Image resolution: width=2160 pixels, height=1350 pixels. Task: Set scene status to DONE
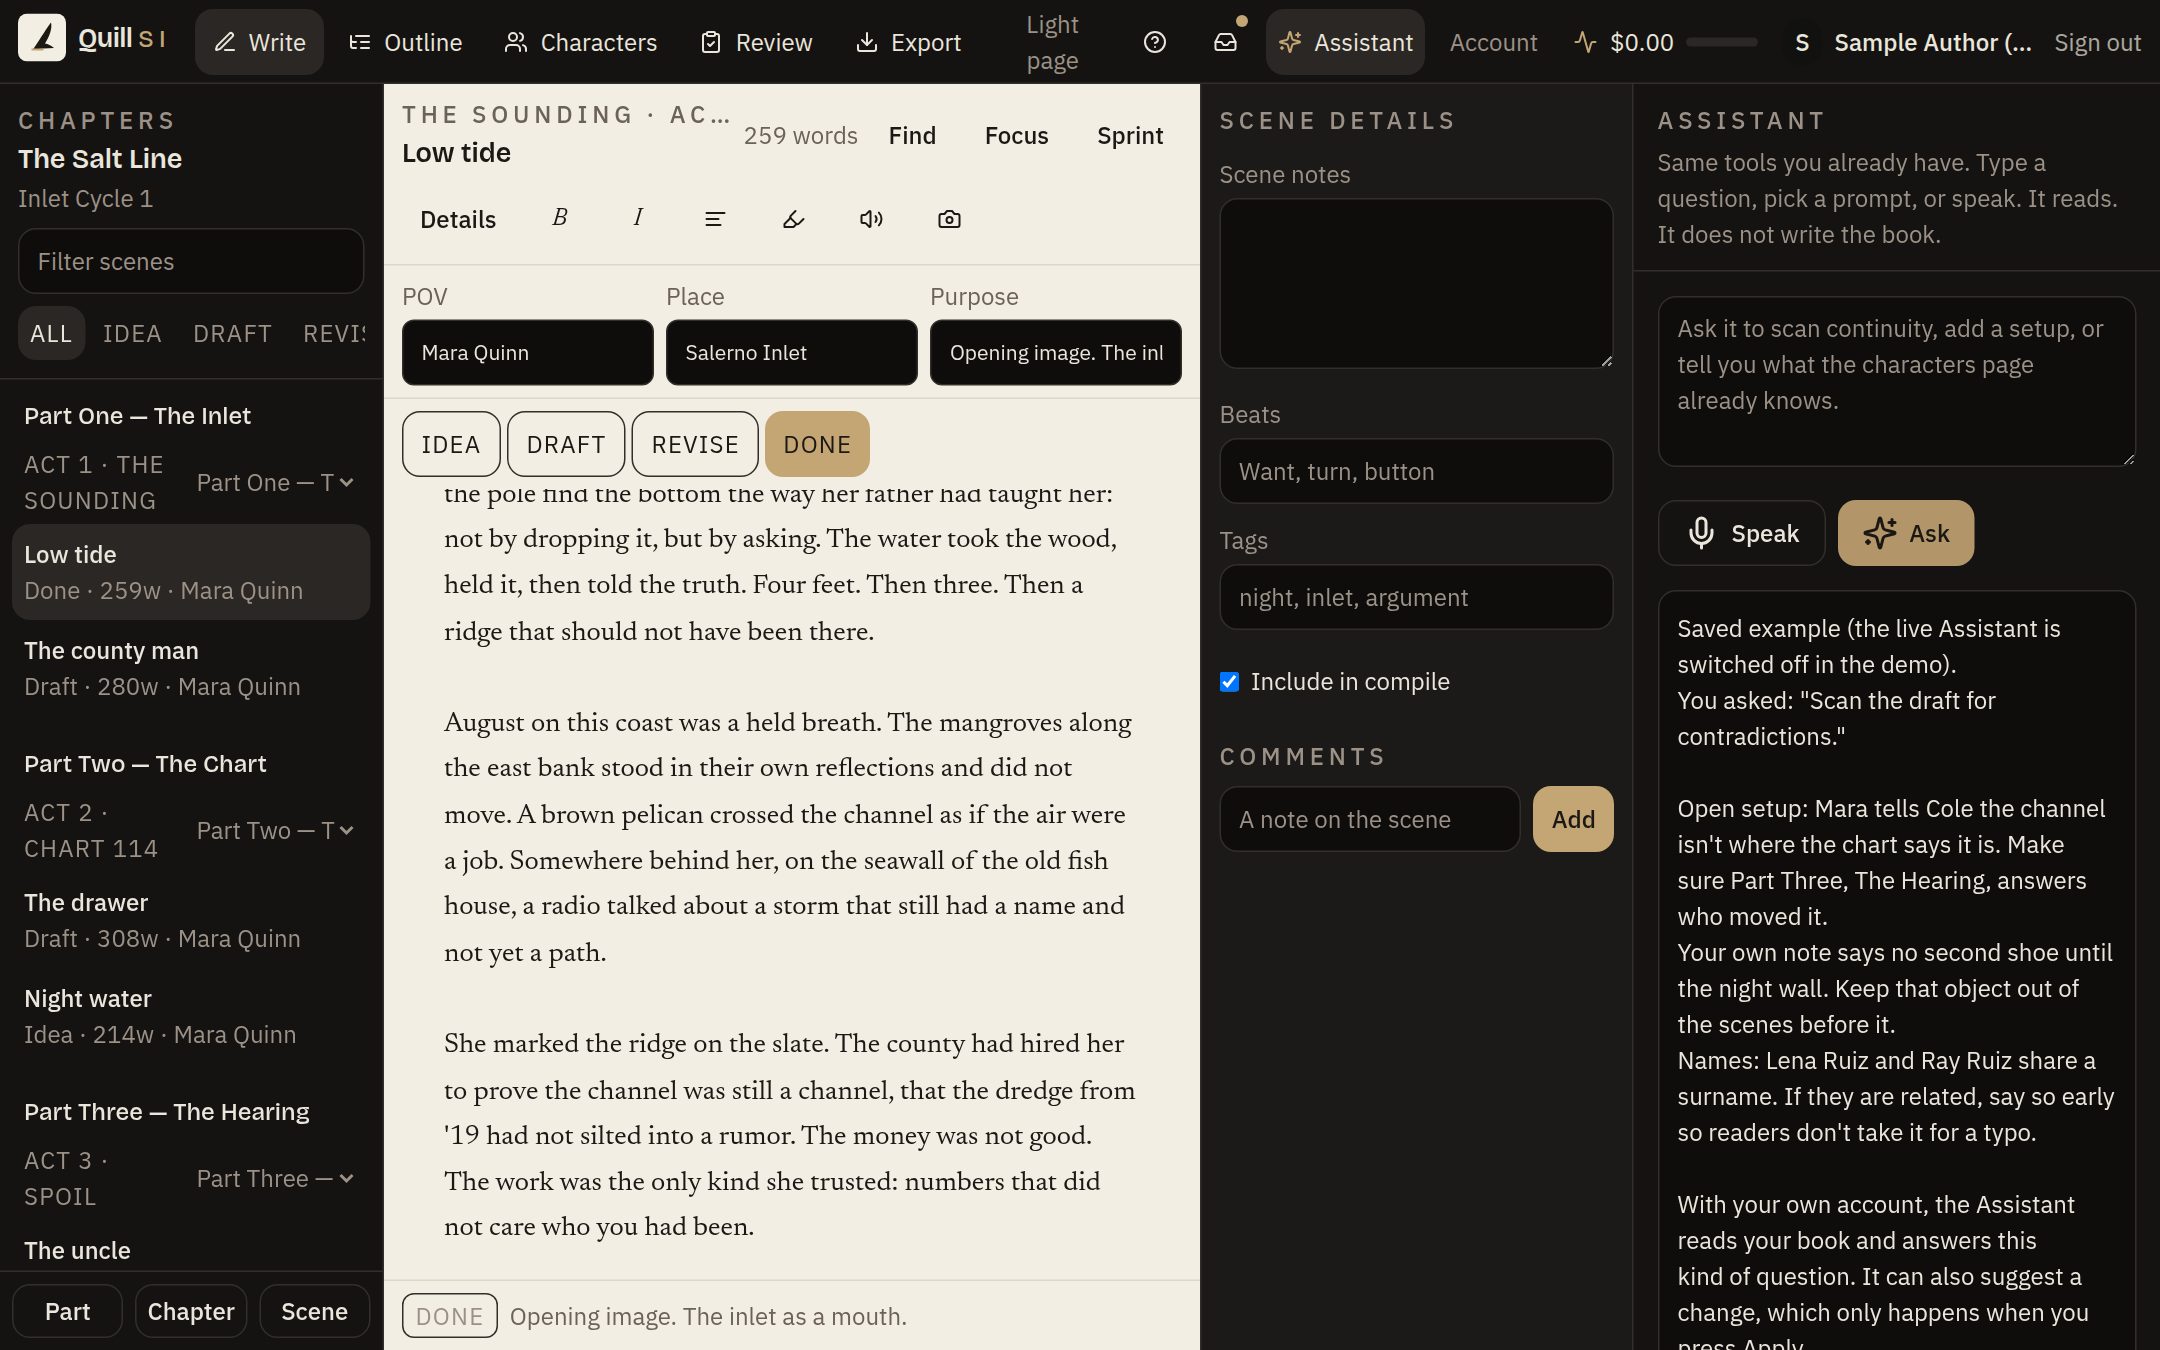(x=817, y=444)
